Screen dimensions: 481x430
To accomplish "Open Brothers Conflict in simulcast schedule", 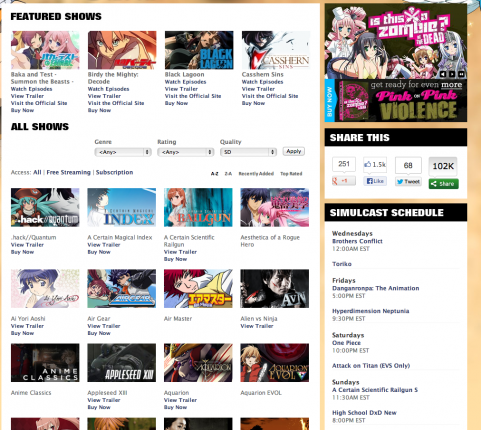I will pos(357,241).
